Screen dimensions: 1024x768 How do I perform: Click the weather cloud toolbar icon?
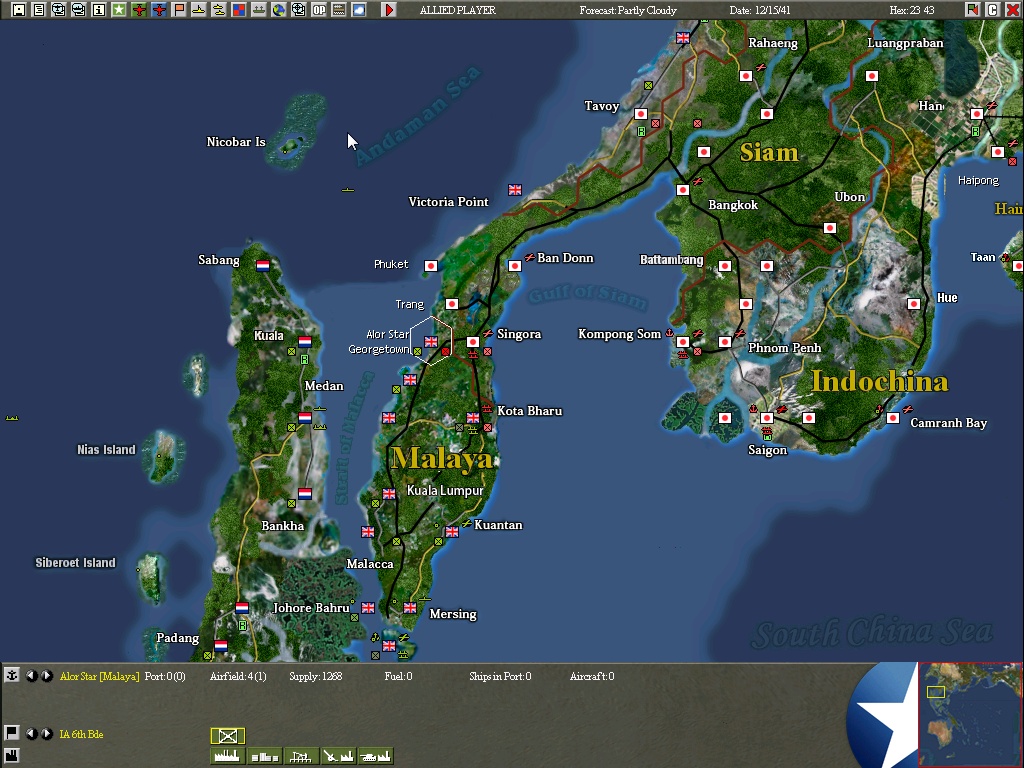tap(359, 10)
